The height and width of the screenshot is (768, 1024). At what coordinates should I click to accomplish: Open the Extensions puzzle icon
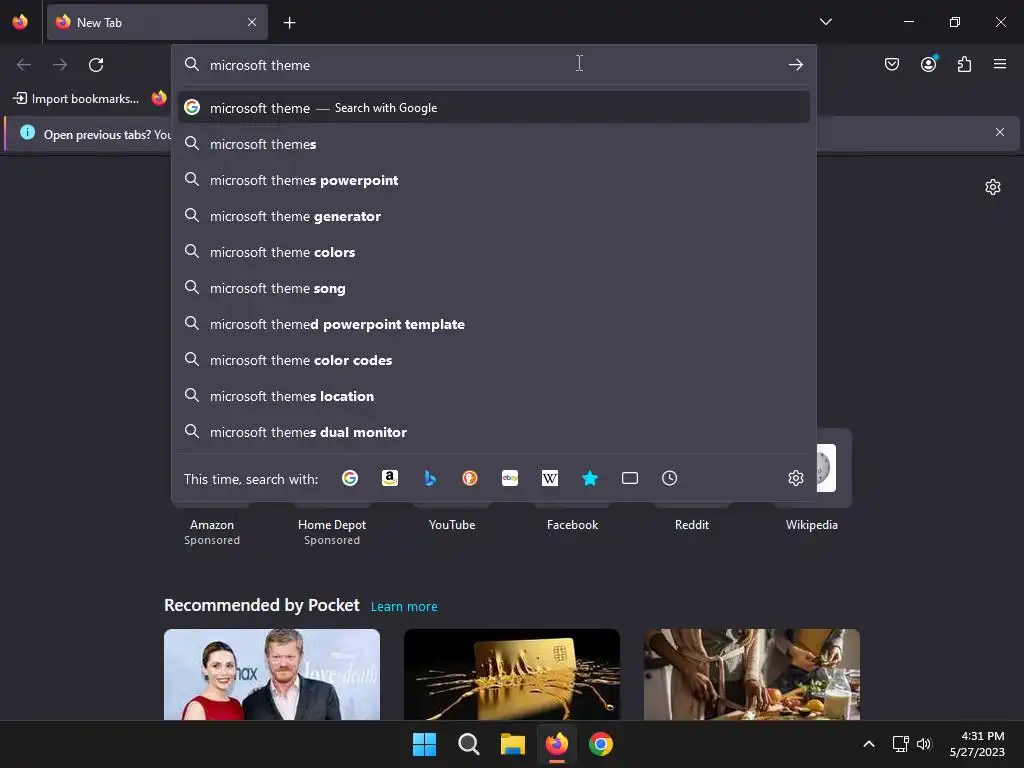(x=964, y=64)
